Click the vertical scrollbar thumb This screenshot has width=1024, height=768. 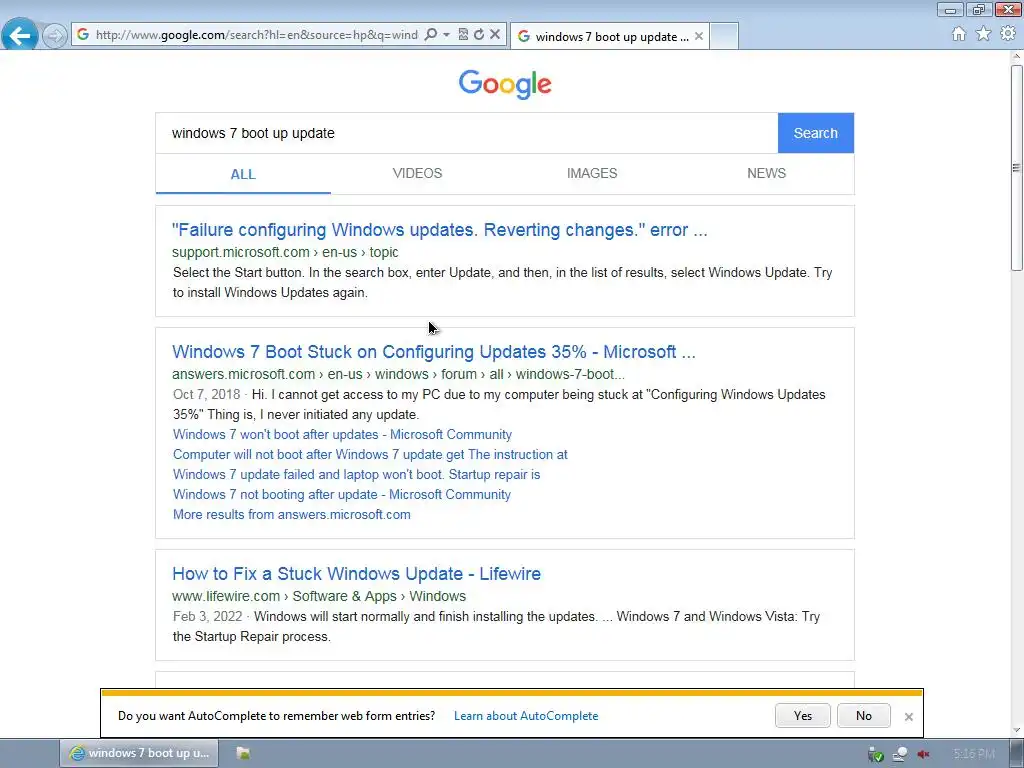[x=1016, y=168]
